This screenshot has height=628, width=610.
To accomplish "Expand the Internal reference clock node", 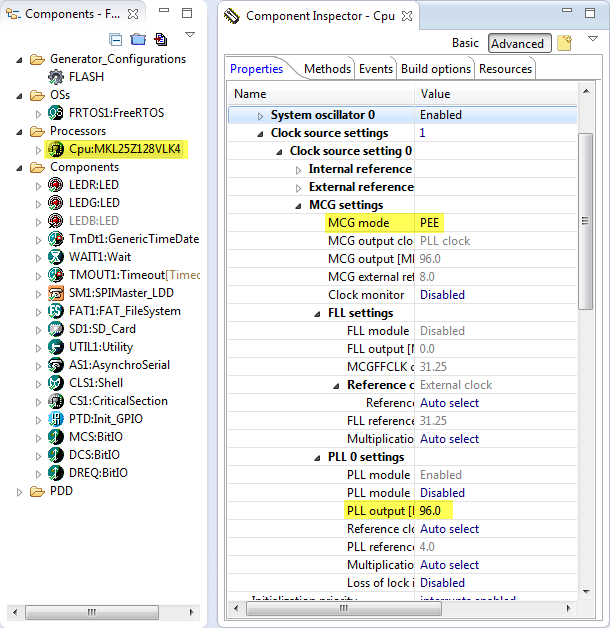I will click(x=299, y=169).
